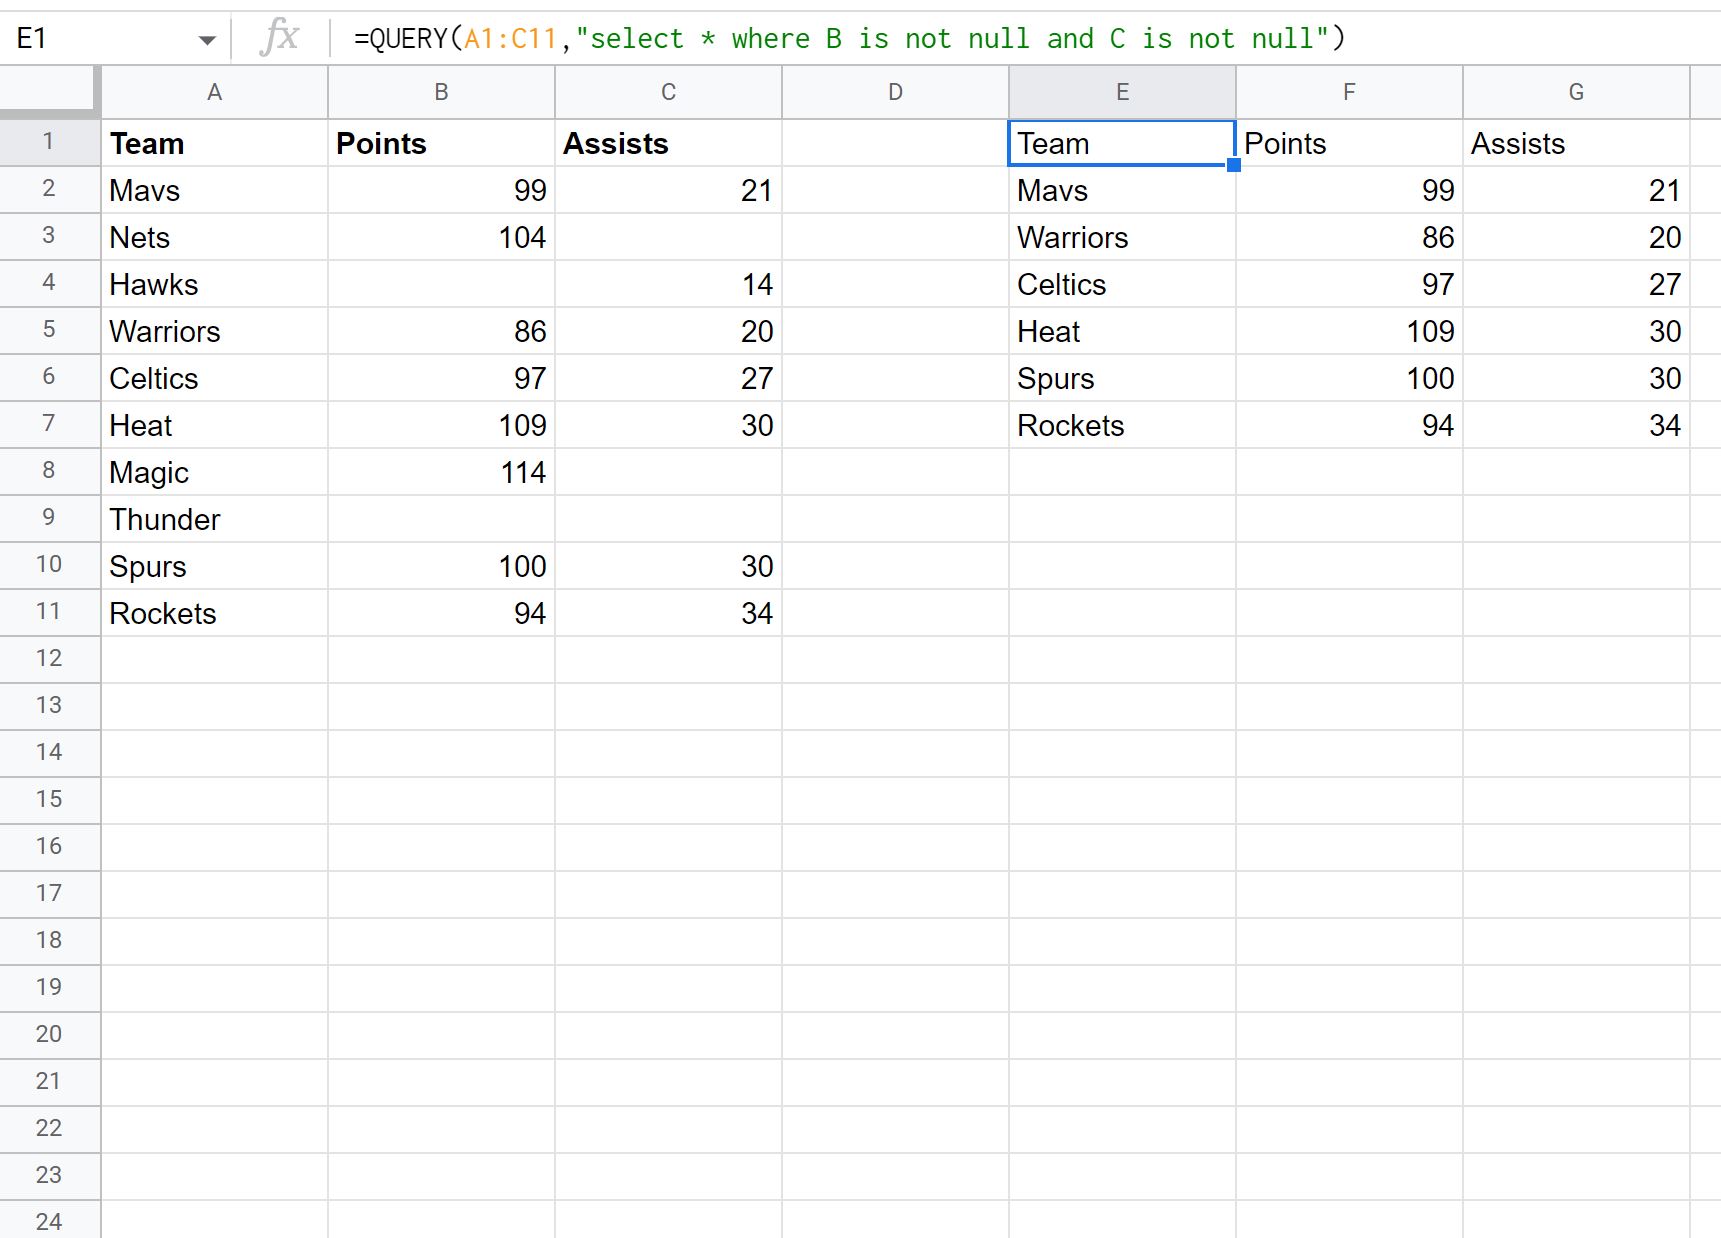This screenshot has width=1721, height=1238.
Task: Click the Mavs points value 99 in column B
Action: pyautogui.click(x=441, y=190)
